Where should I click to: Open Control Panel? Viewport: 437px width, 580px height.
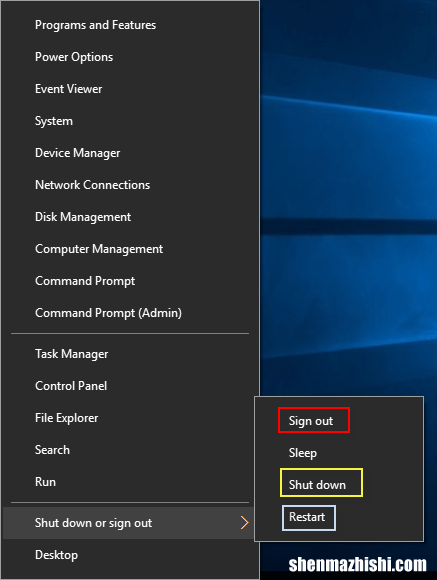point(130,386)
